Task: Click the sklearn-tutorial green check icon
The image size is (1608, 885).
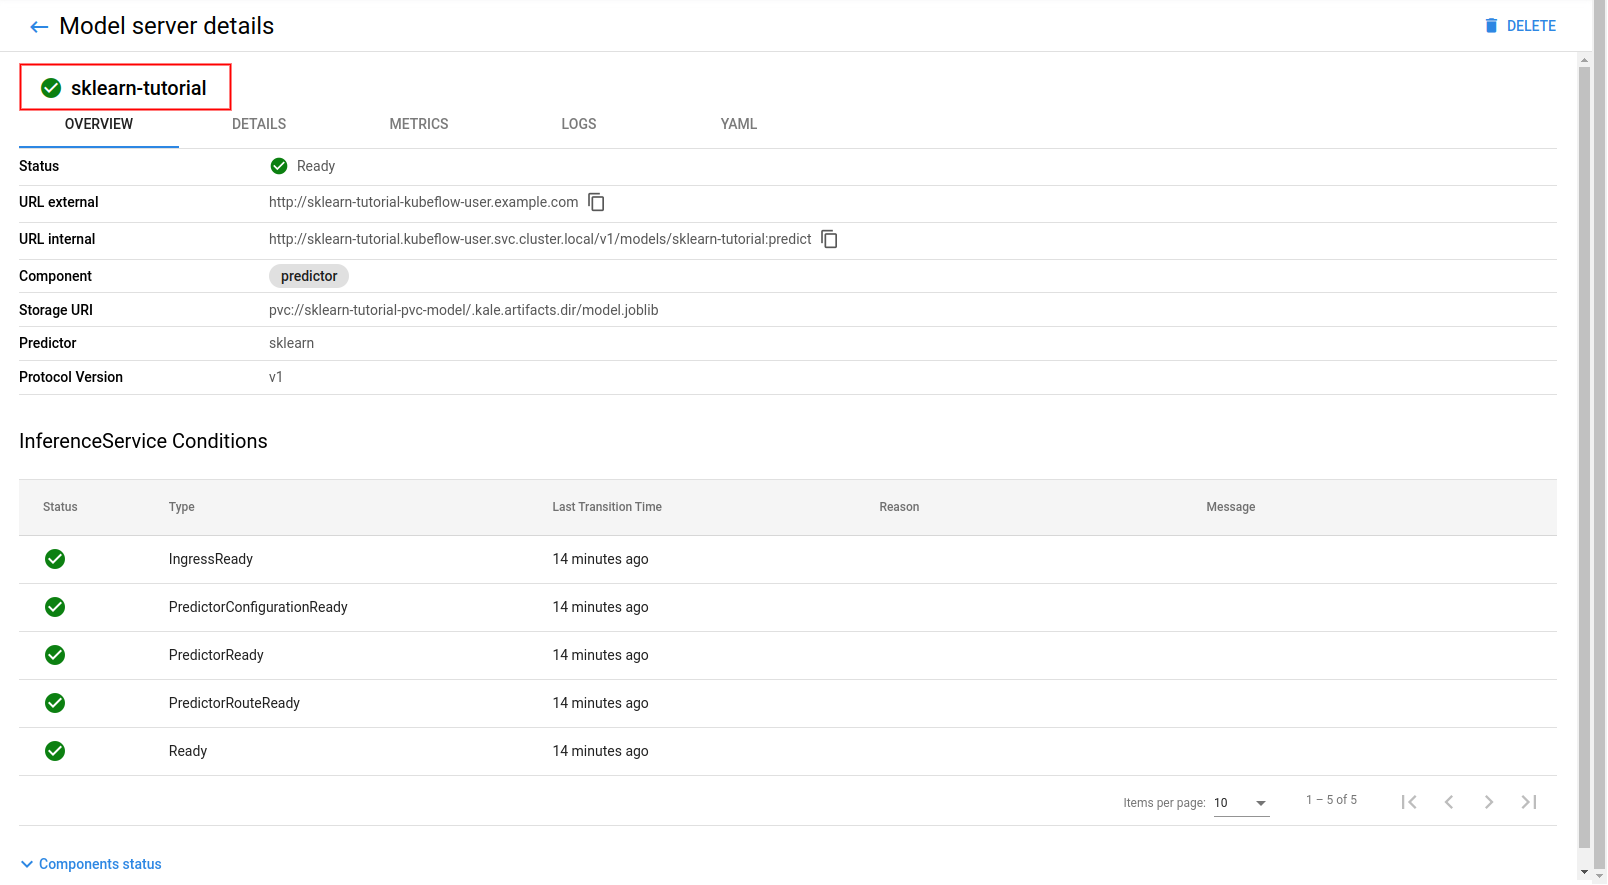Action: (51, 88)
